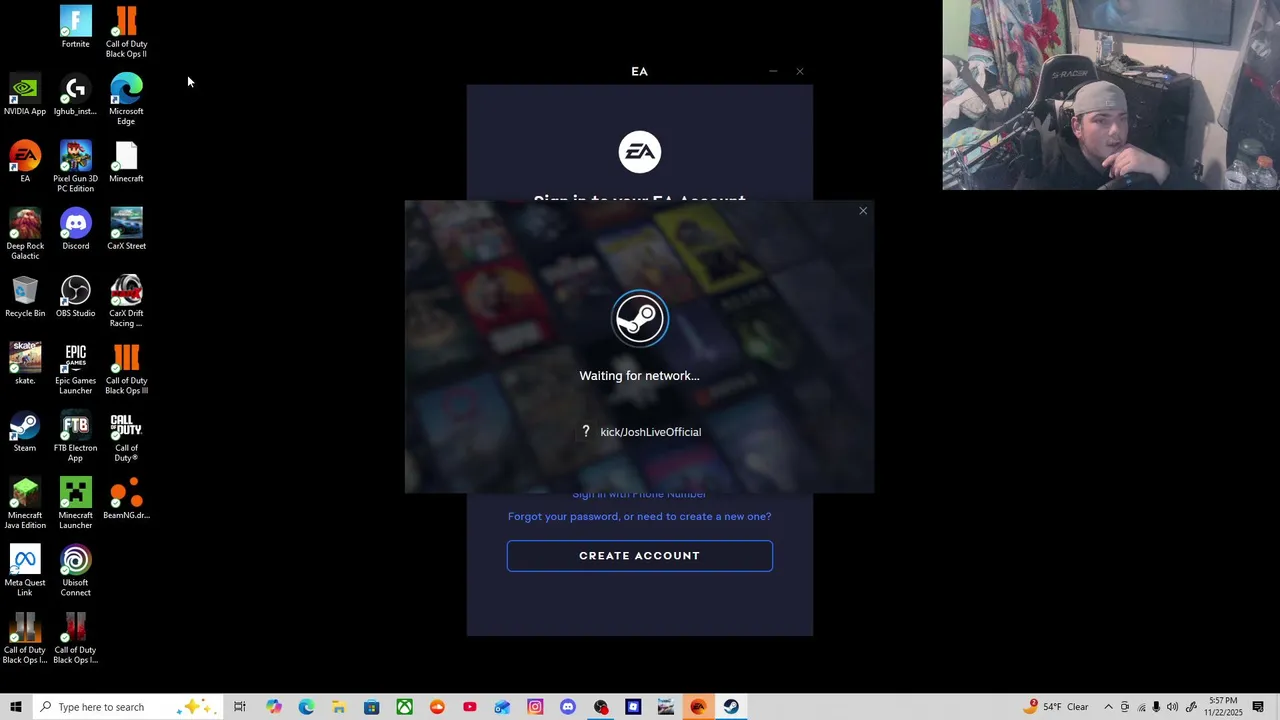This screenshot has width=1280, height=720.
Task: Open the NVIDIA App desktop icon
Action: coord(25,95)
